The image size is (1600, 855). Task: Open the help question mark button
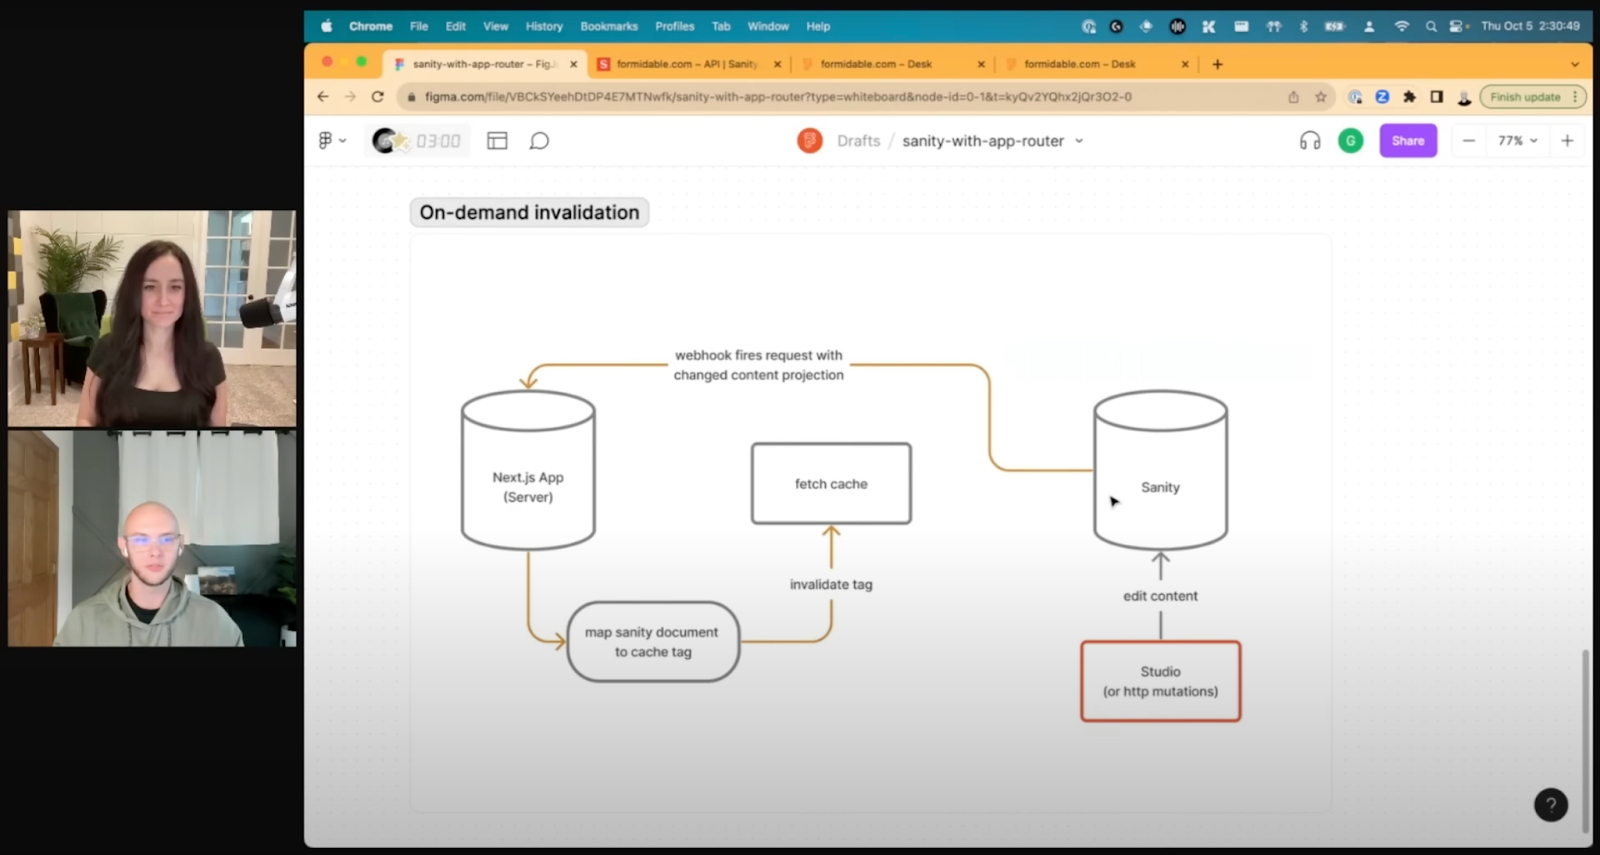pos(1551,804)
